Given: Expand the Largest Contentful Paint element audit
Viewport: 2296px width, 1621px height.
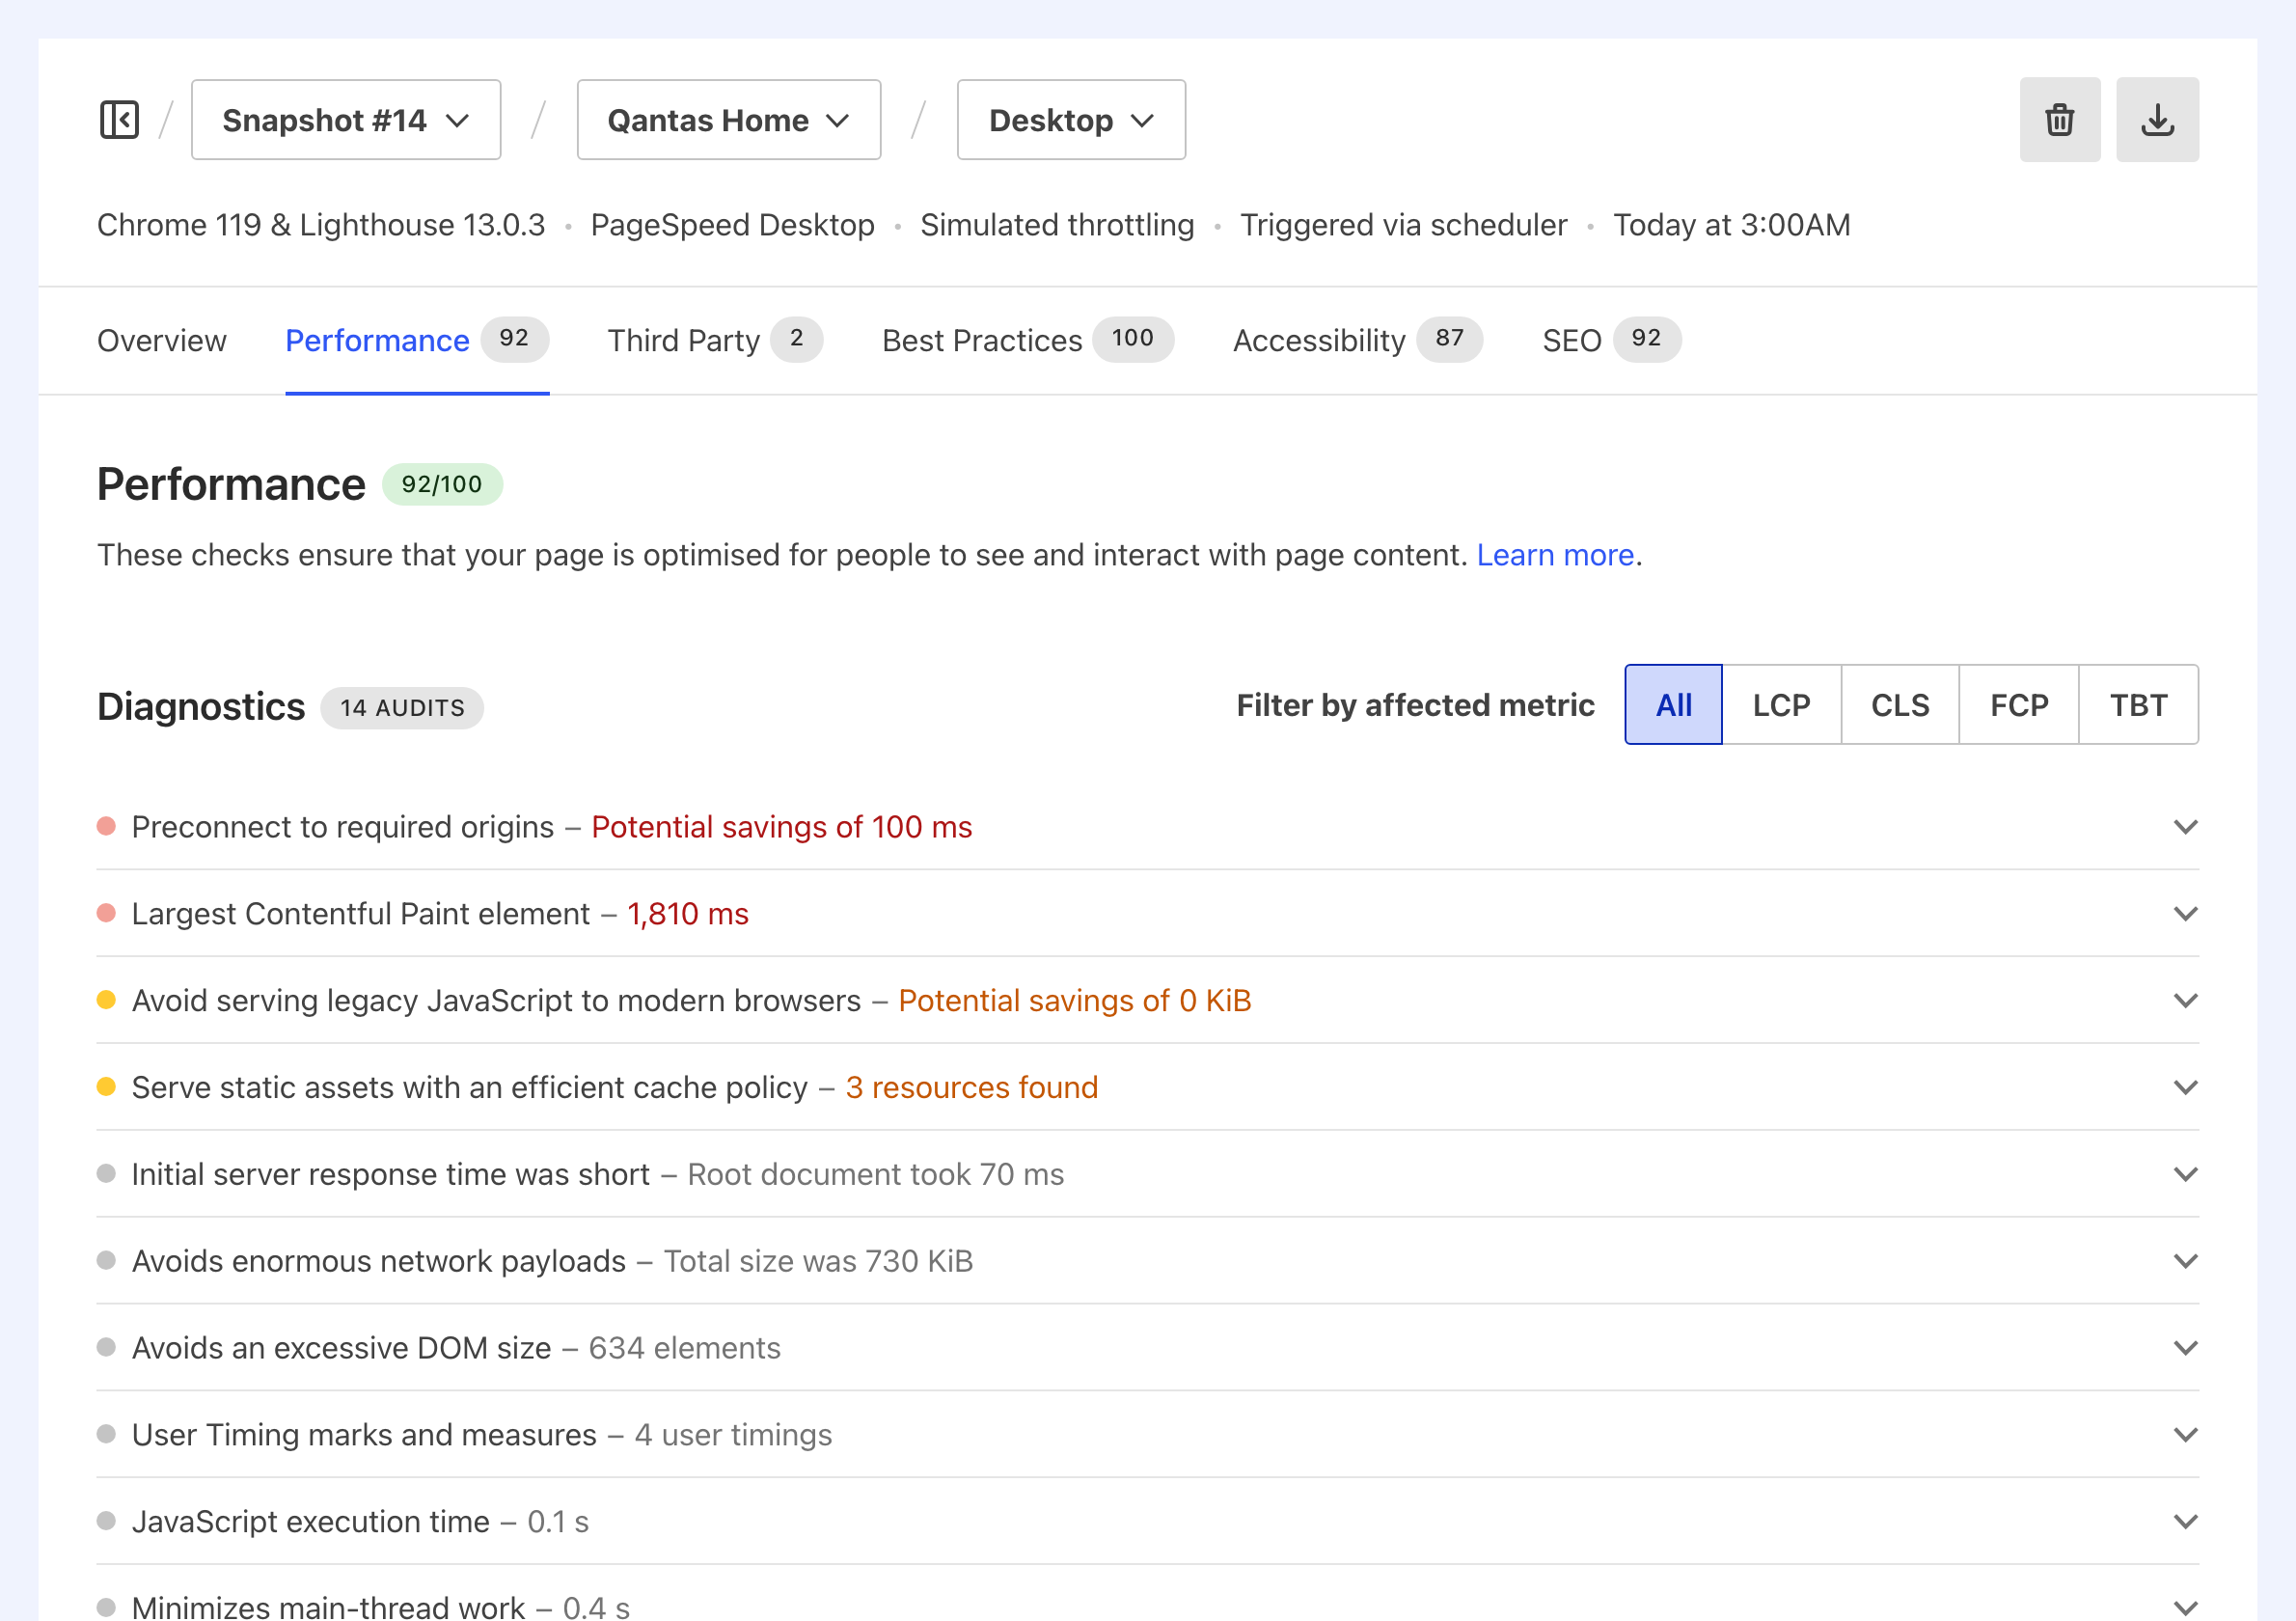Looking at the screenshot, I should click(2185, 913).
